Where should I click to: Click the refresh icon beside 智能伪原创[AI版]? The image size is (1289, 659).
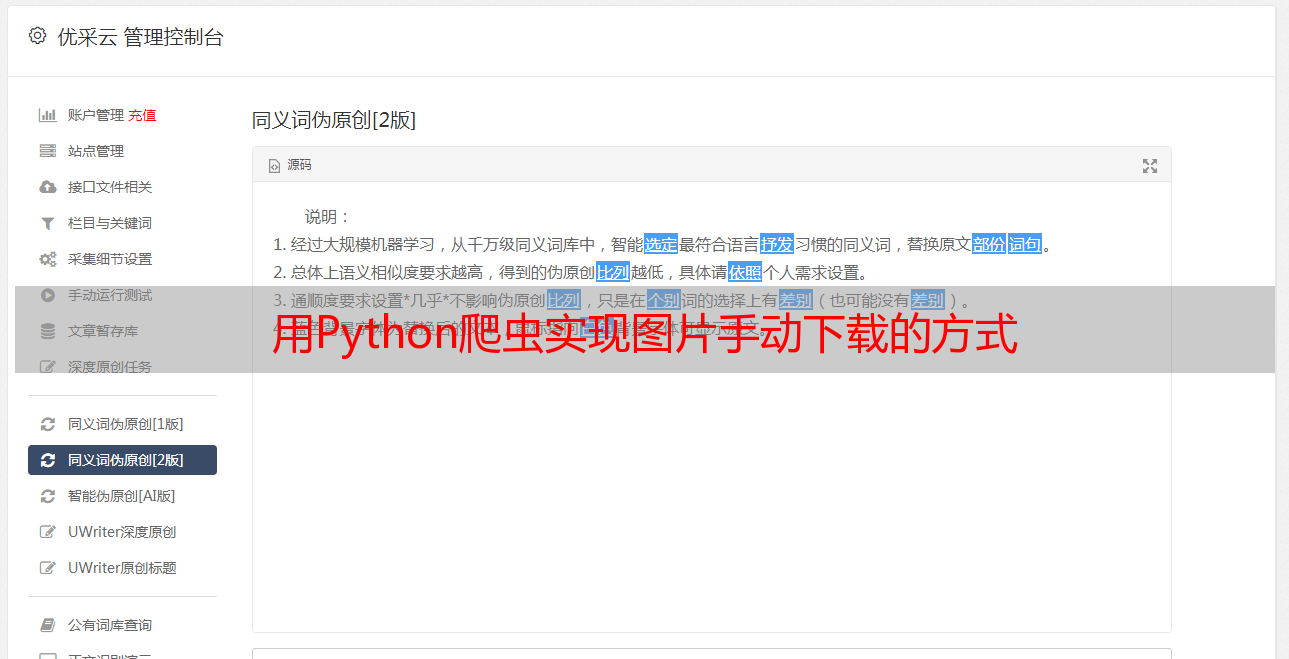(x=47, y=496)
